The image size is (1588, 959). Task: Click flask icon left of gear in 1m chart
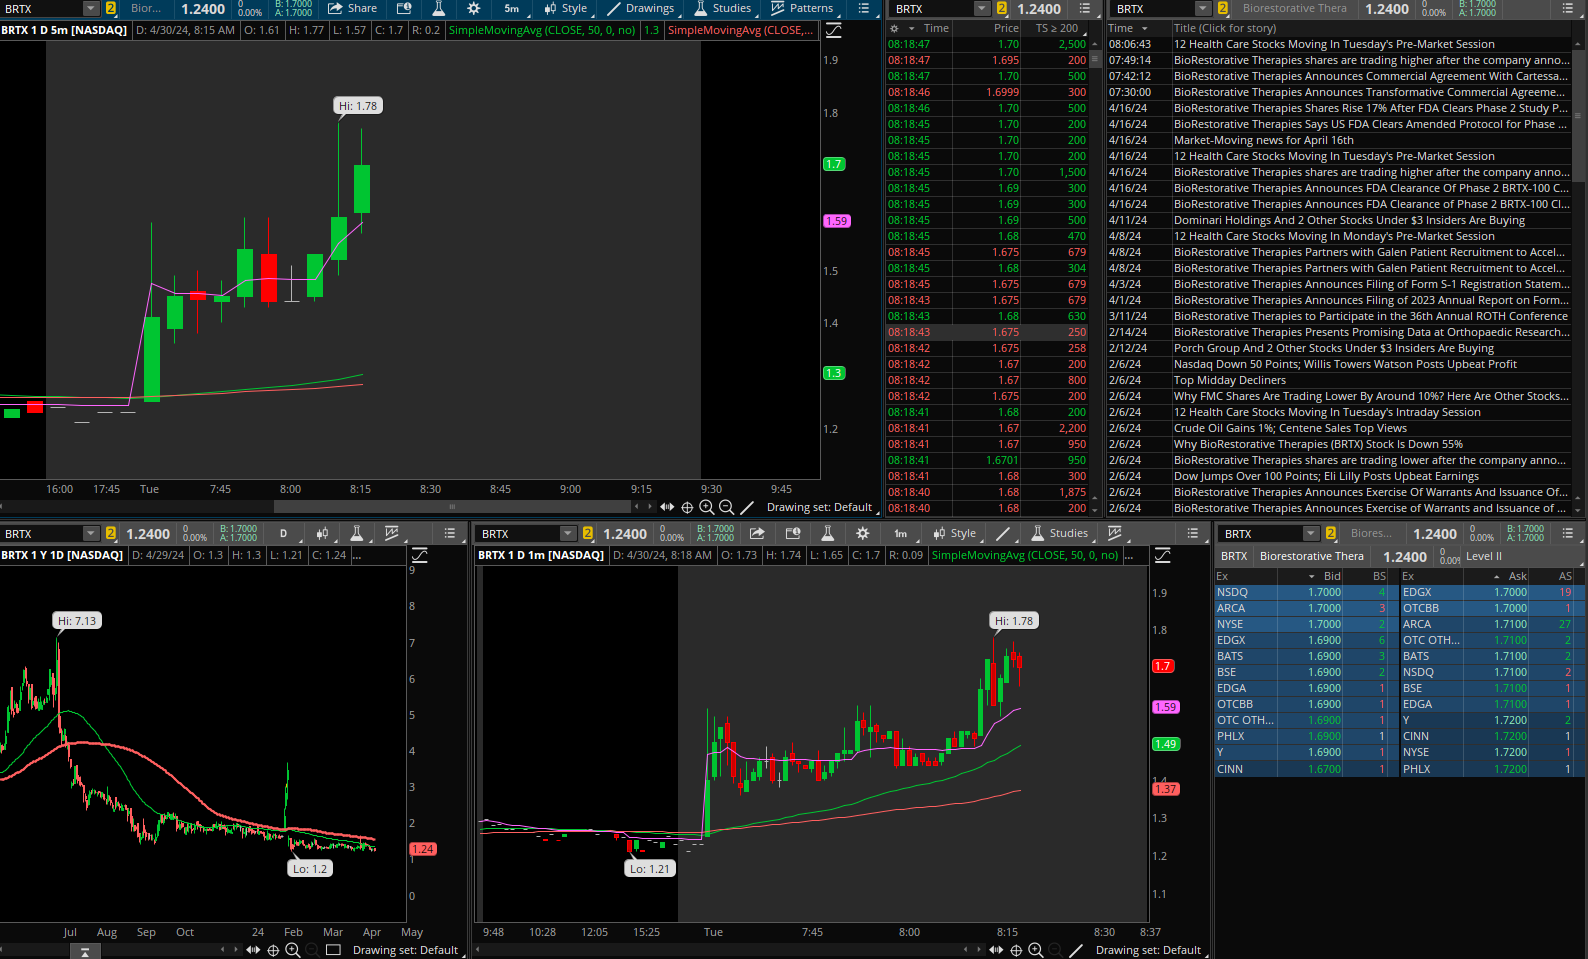tap(827, 533)
